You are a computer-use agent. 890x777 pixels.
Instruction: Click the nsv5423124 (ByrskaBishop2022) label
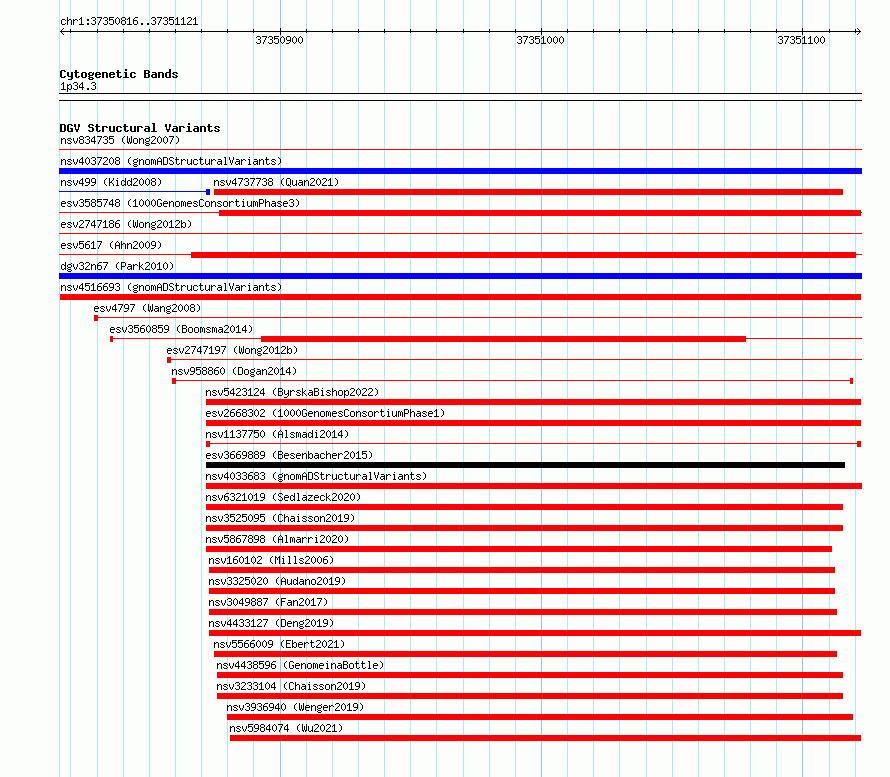point(292,392)
